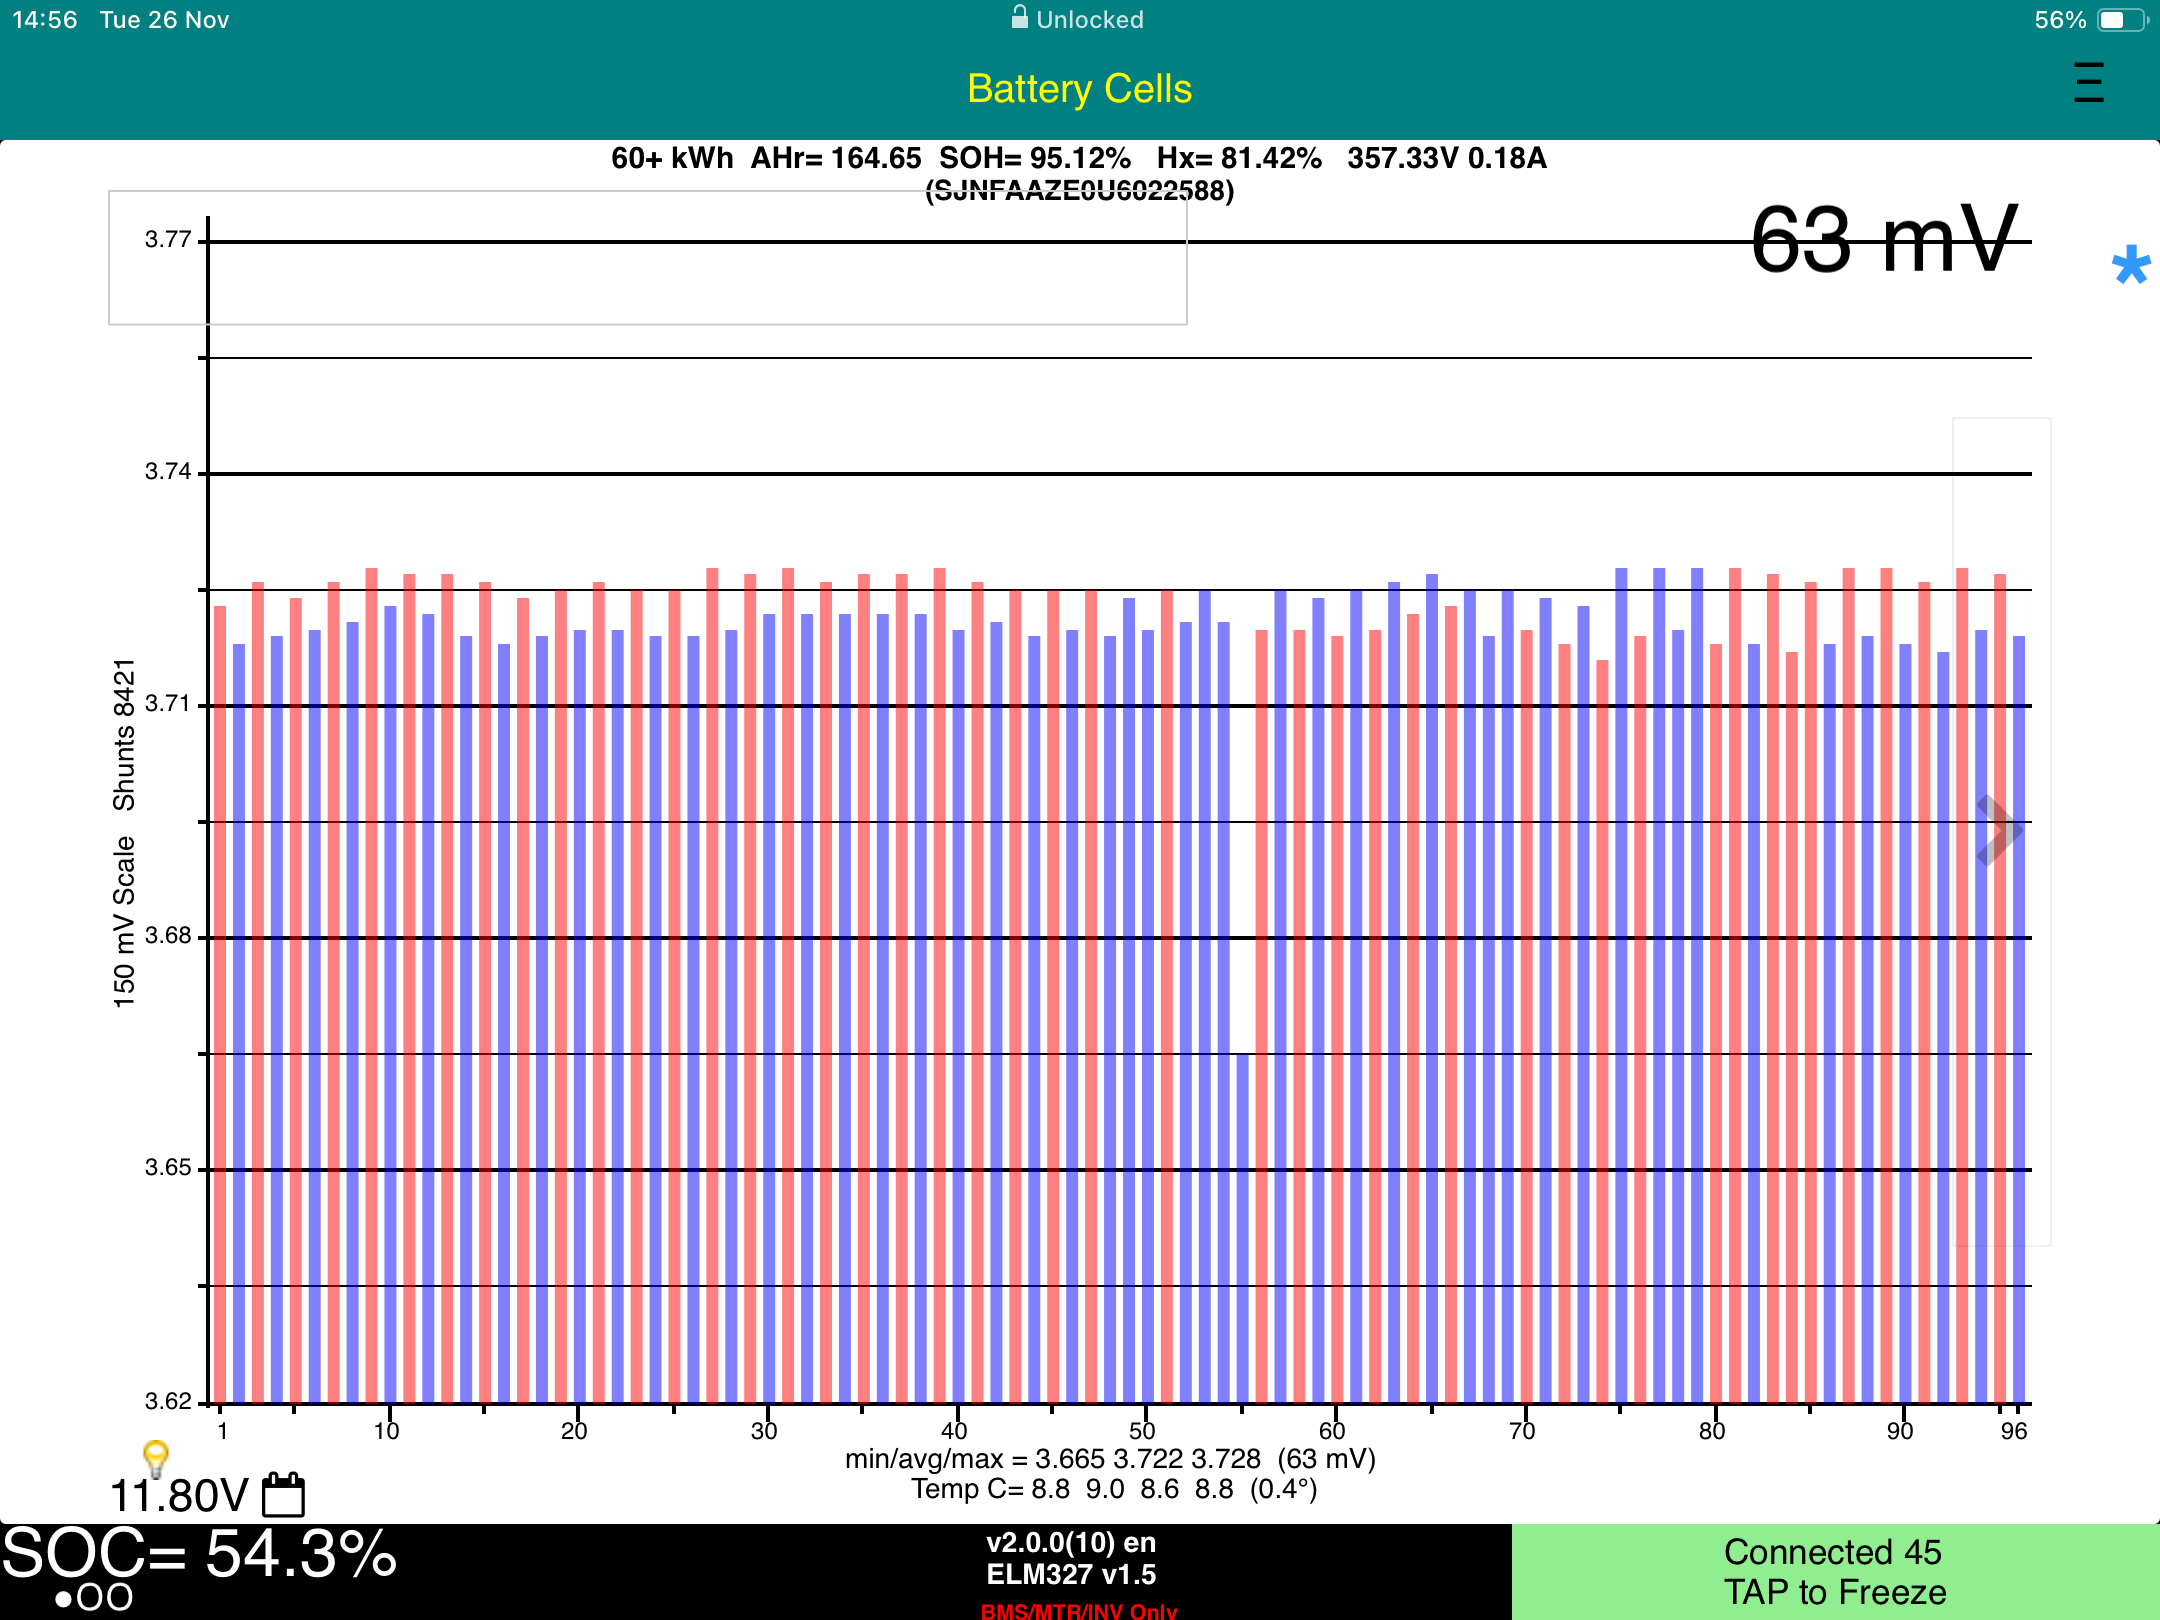2160x1620 pixels.
Task: Tap the page indicator dots
Action: point(93,1598)
